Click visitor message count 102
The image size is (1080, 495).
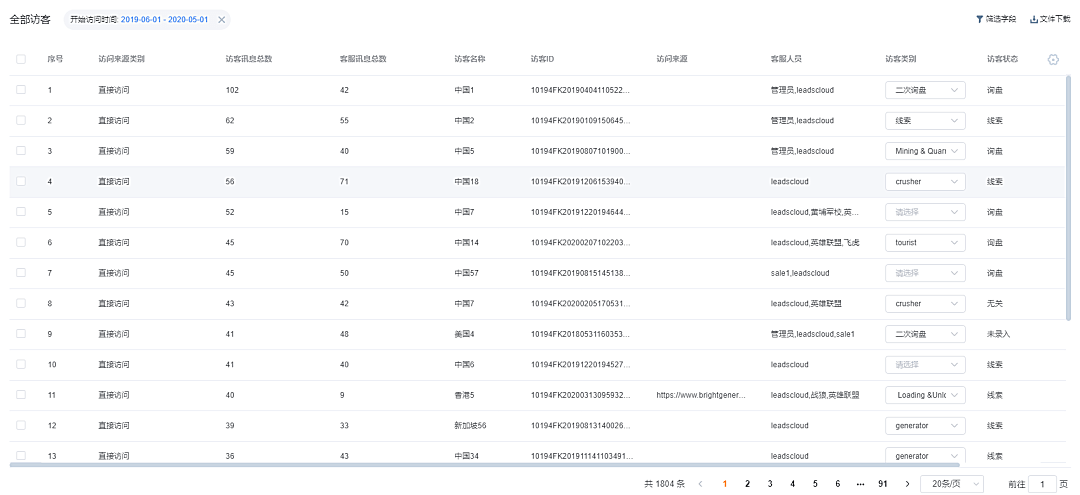click(232, 89)
